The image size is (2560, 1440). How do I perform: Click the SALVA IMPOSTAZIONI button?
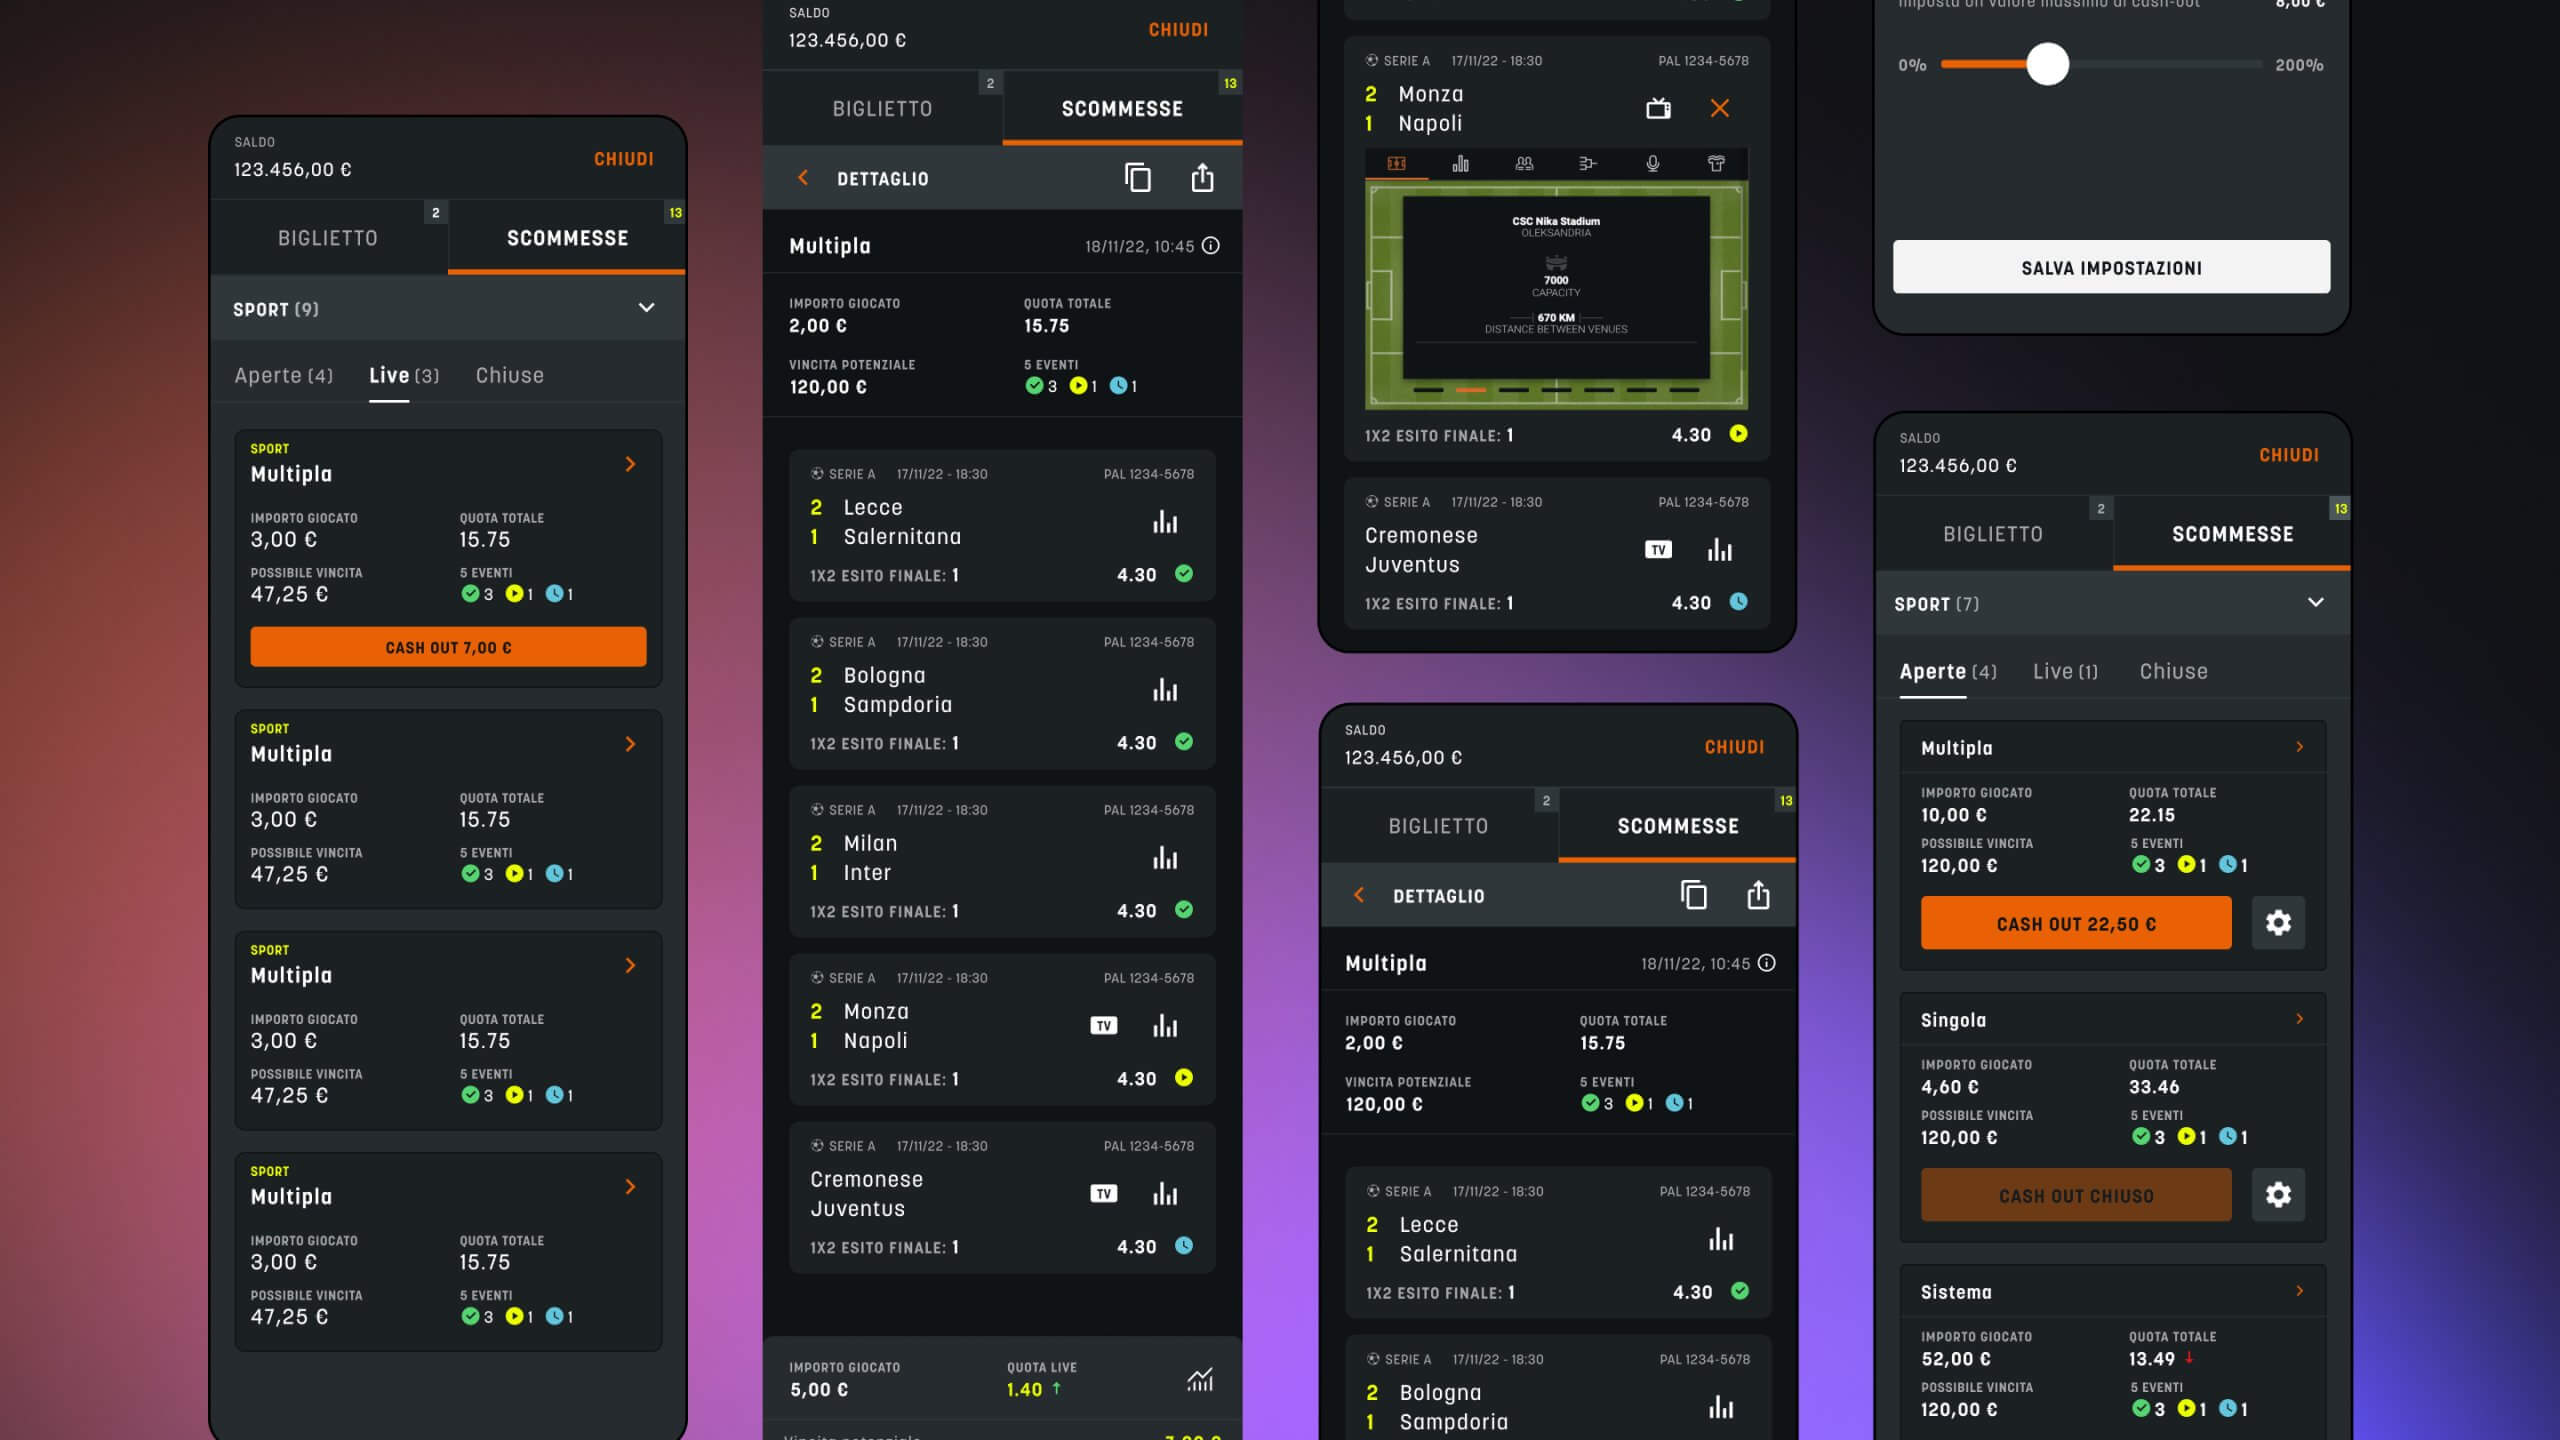pos(2111,267)
